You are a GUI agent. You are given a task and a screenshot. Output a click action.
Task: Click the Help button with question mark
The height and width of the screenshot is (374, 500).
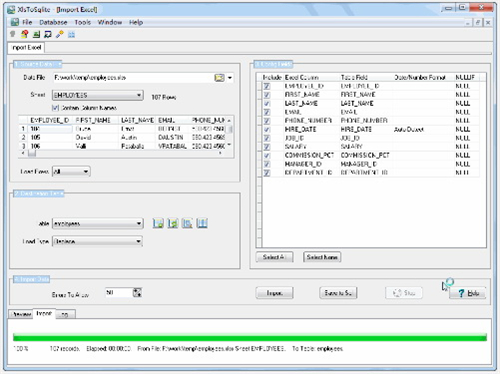point(468,293)
